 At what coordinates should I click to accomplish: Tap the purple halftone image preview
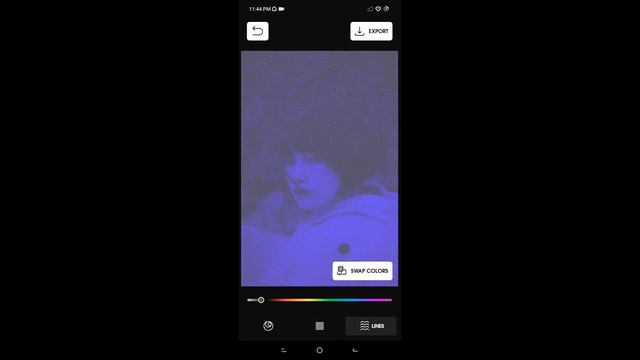coord(320,169)
